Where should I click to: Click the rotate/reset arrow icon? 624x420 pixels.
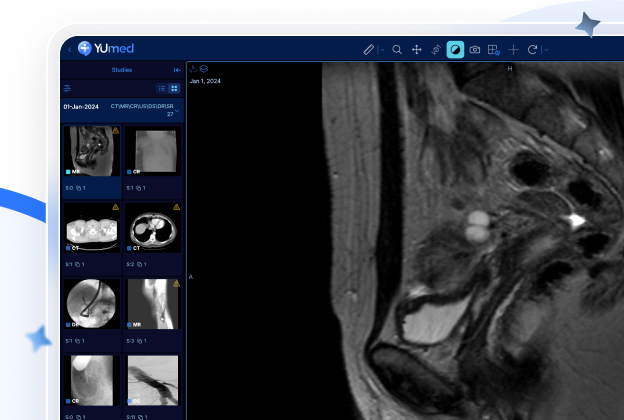click(x=532, y=50)
